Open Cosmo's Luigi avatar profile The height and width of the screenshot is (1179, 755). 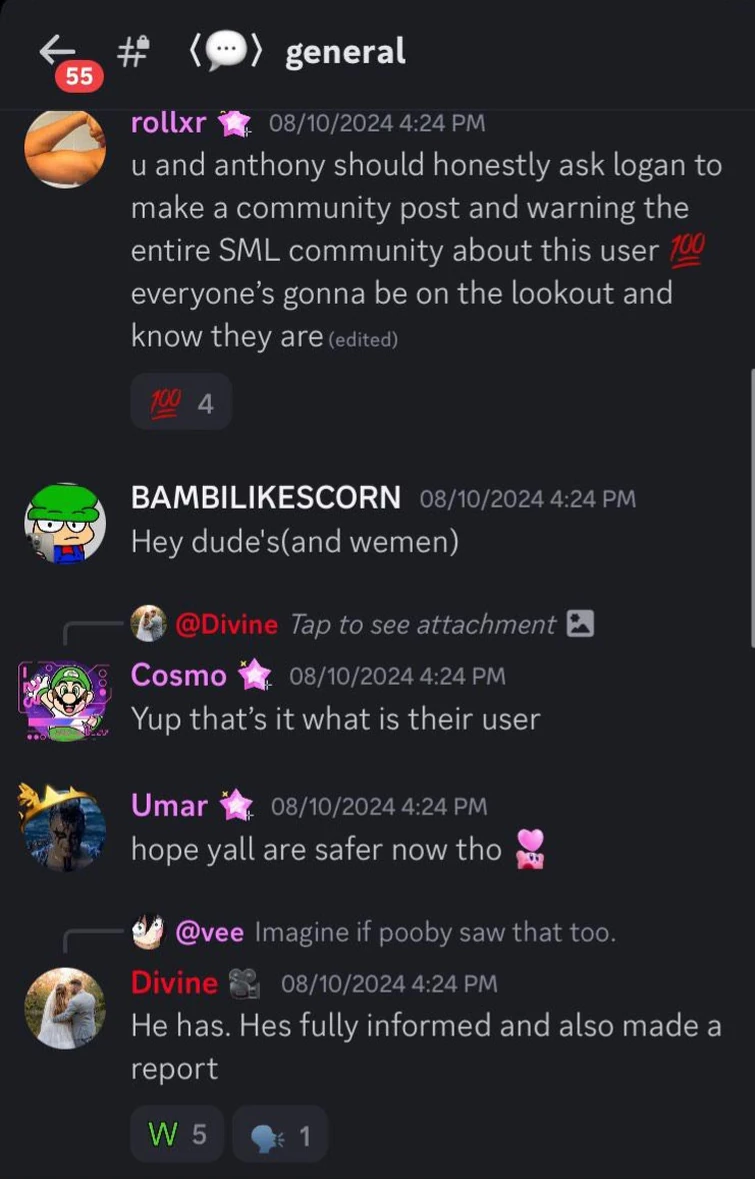coord(65,702)
